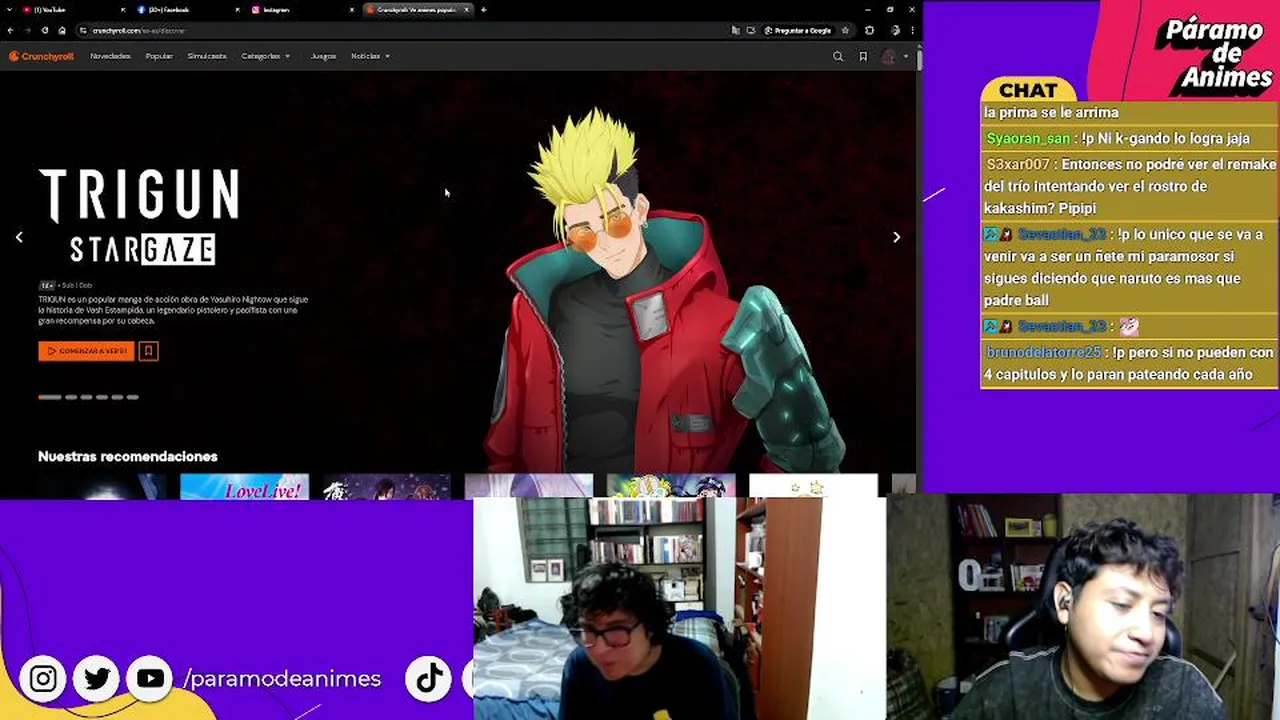Image resolution: width=1280 pixels, height=720 pixels.
Task: Open the Juegos menu item
Action: point(323,56)
